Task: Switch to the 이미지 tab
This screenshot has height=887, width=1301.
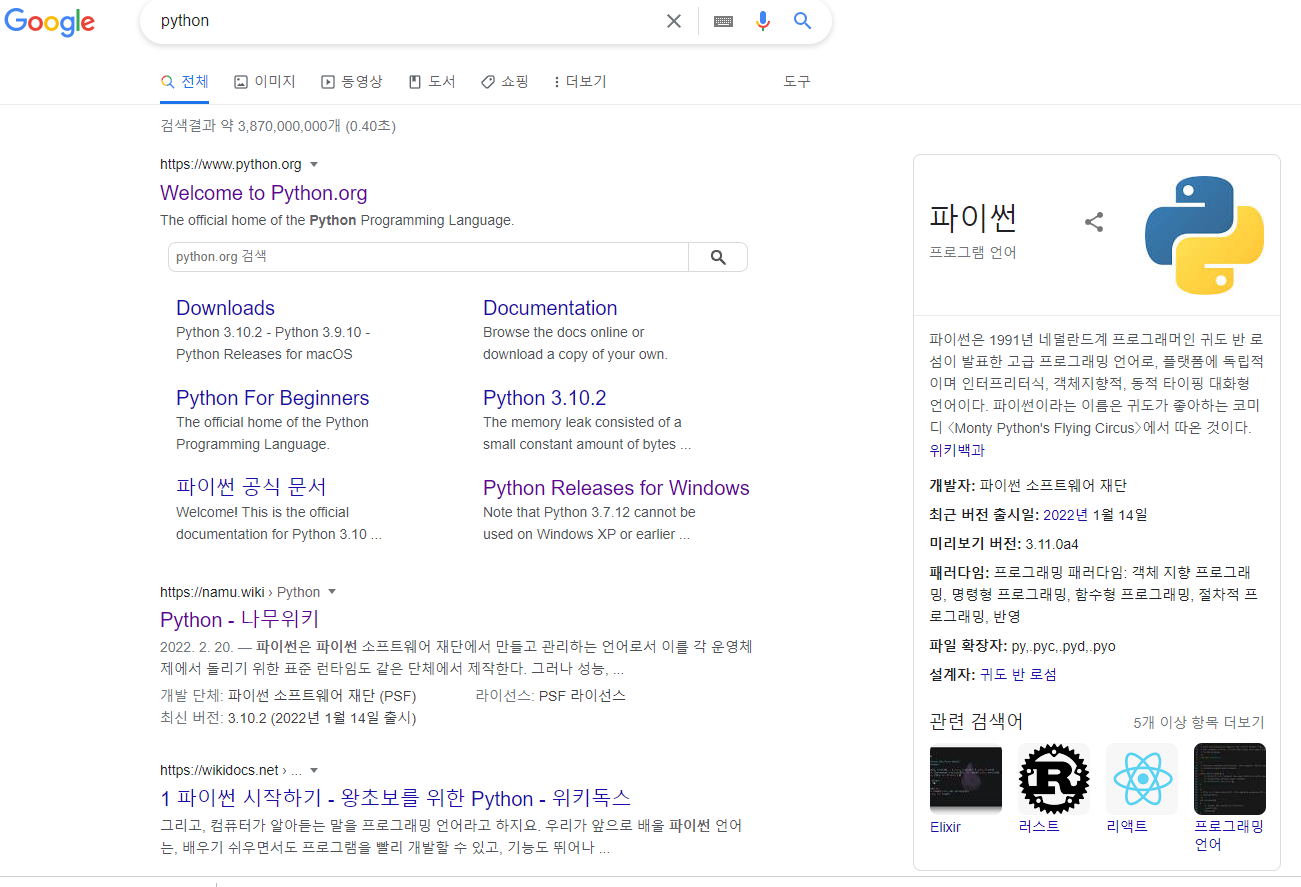Action: (265, 82)
